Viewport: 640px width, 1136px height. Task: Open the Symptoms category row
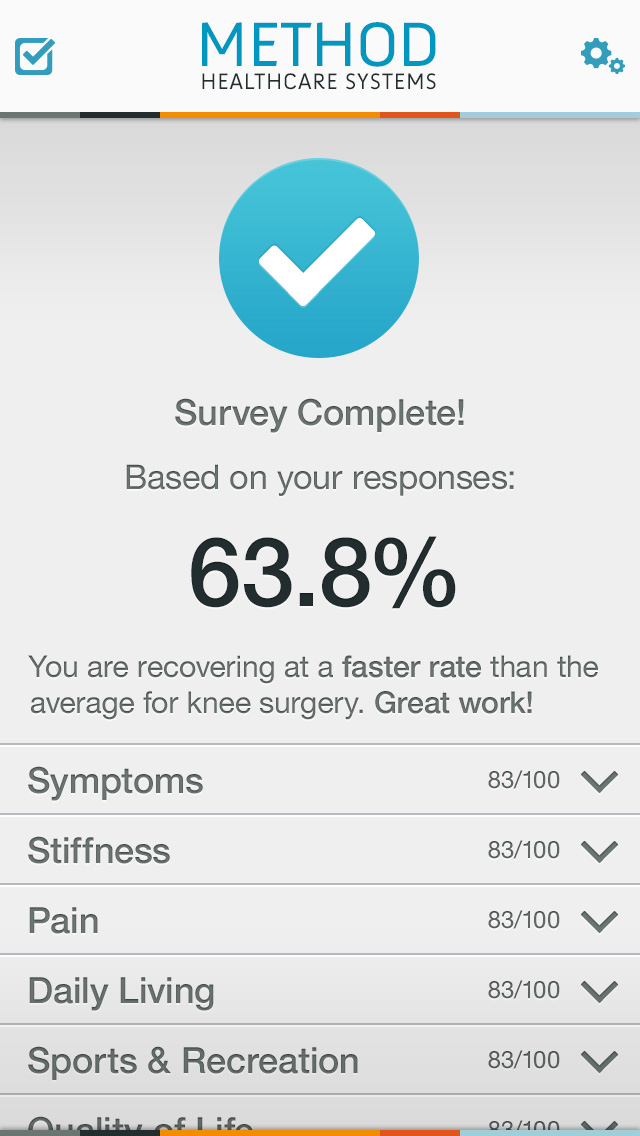[x=320, y=780]
